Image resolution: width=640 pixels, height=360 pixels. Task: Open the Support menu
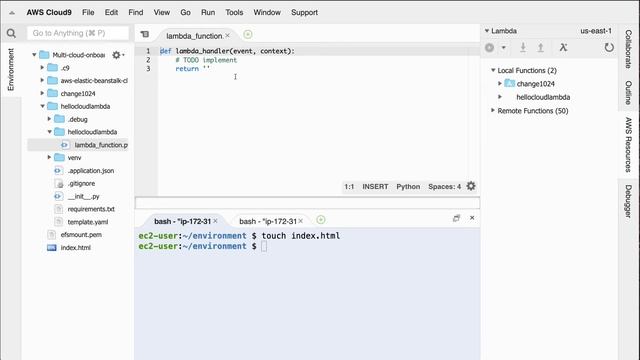point(304,12)
